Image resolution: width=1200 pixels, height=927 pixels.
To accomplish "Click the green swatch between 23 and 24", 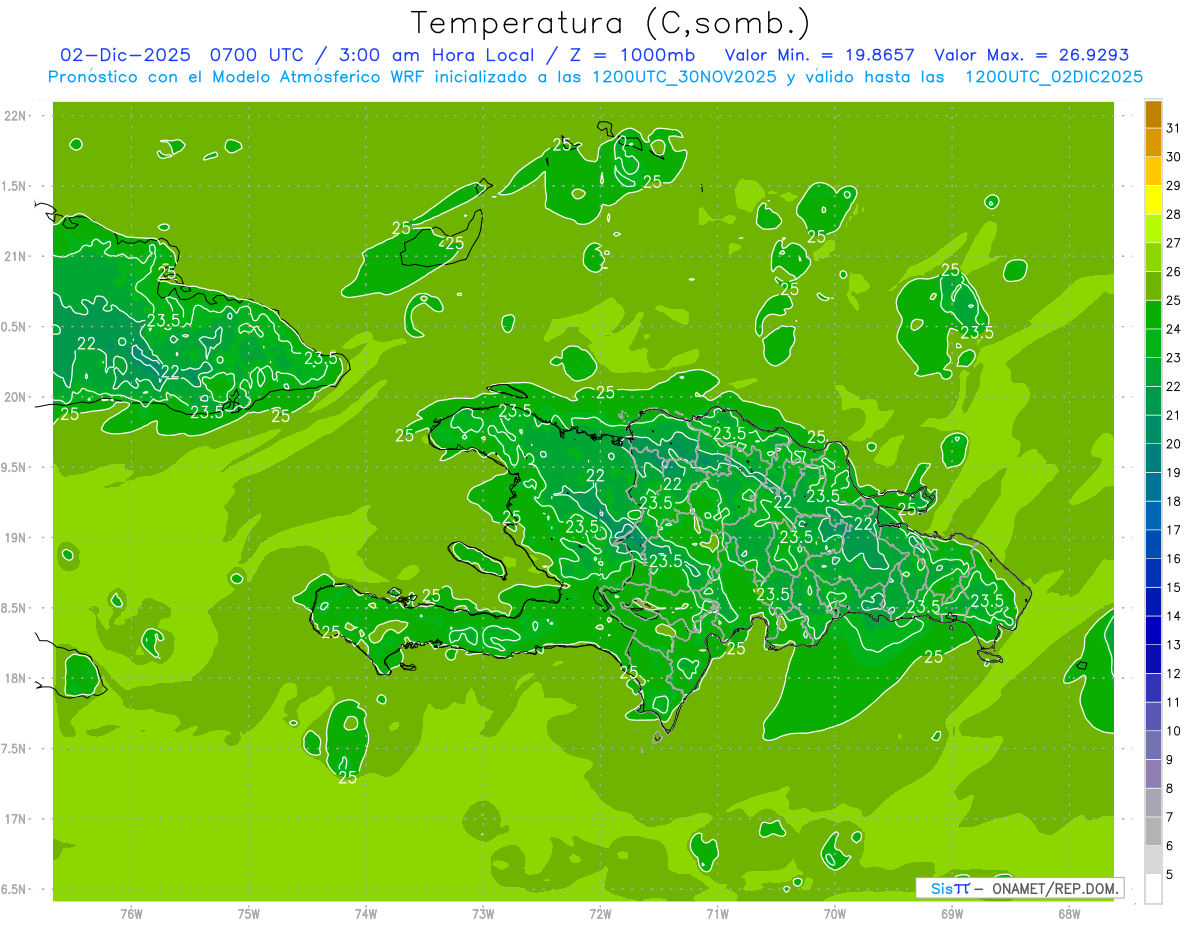I will tap(1153, 343).
